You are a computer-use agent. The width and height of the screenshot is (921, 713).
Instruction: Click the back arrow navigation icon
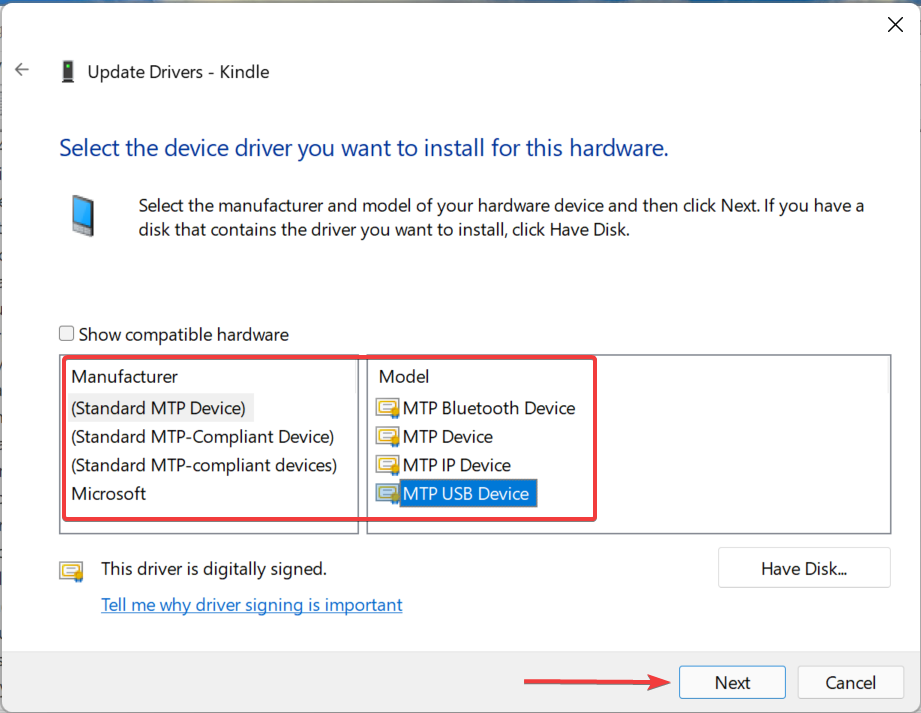click(x=21, y=70)
